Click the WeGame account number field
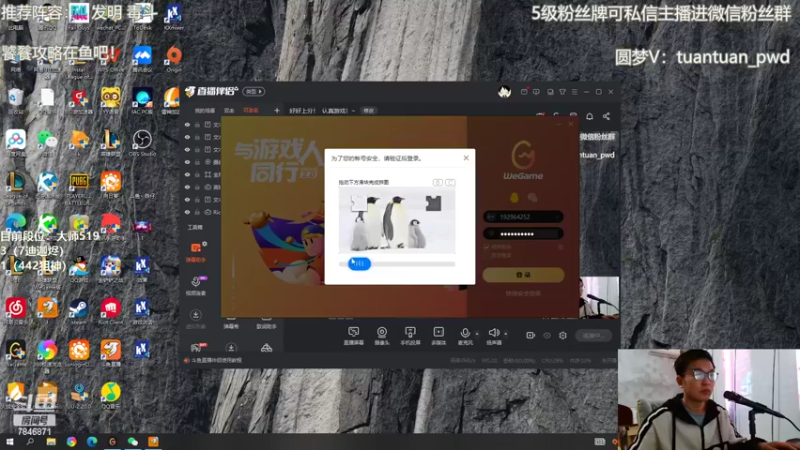The height and width of the screenshot is (450, 800). pos(523,217)
